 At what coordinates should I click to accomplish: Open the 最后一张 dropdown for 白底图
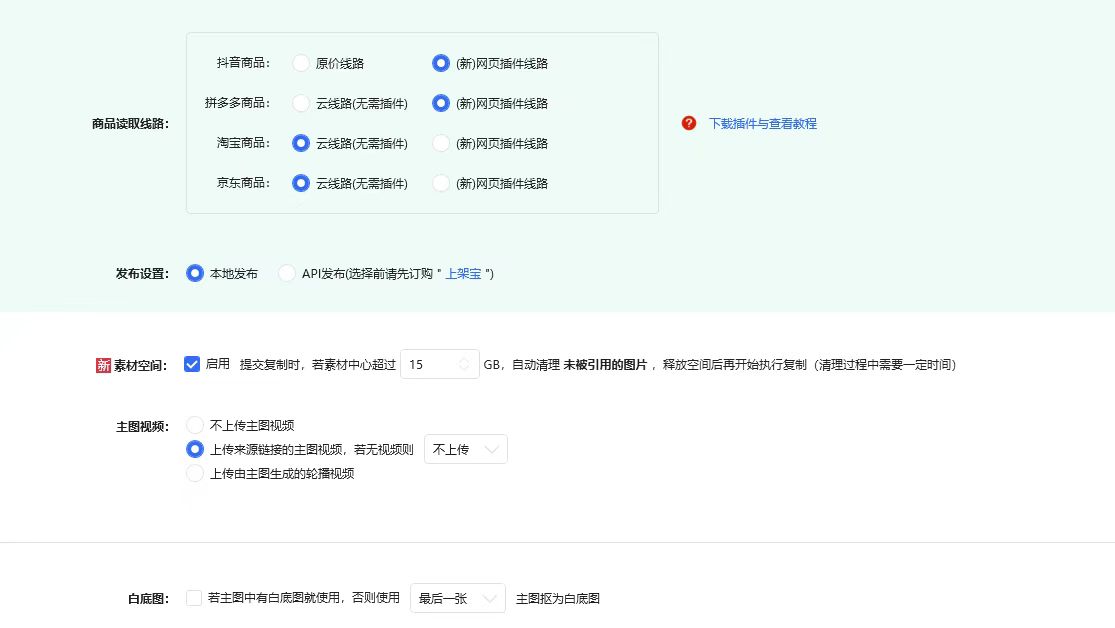click(x=457, y=597)
